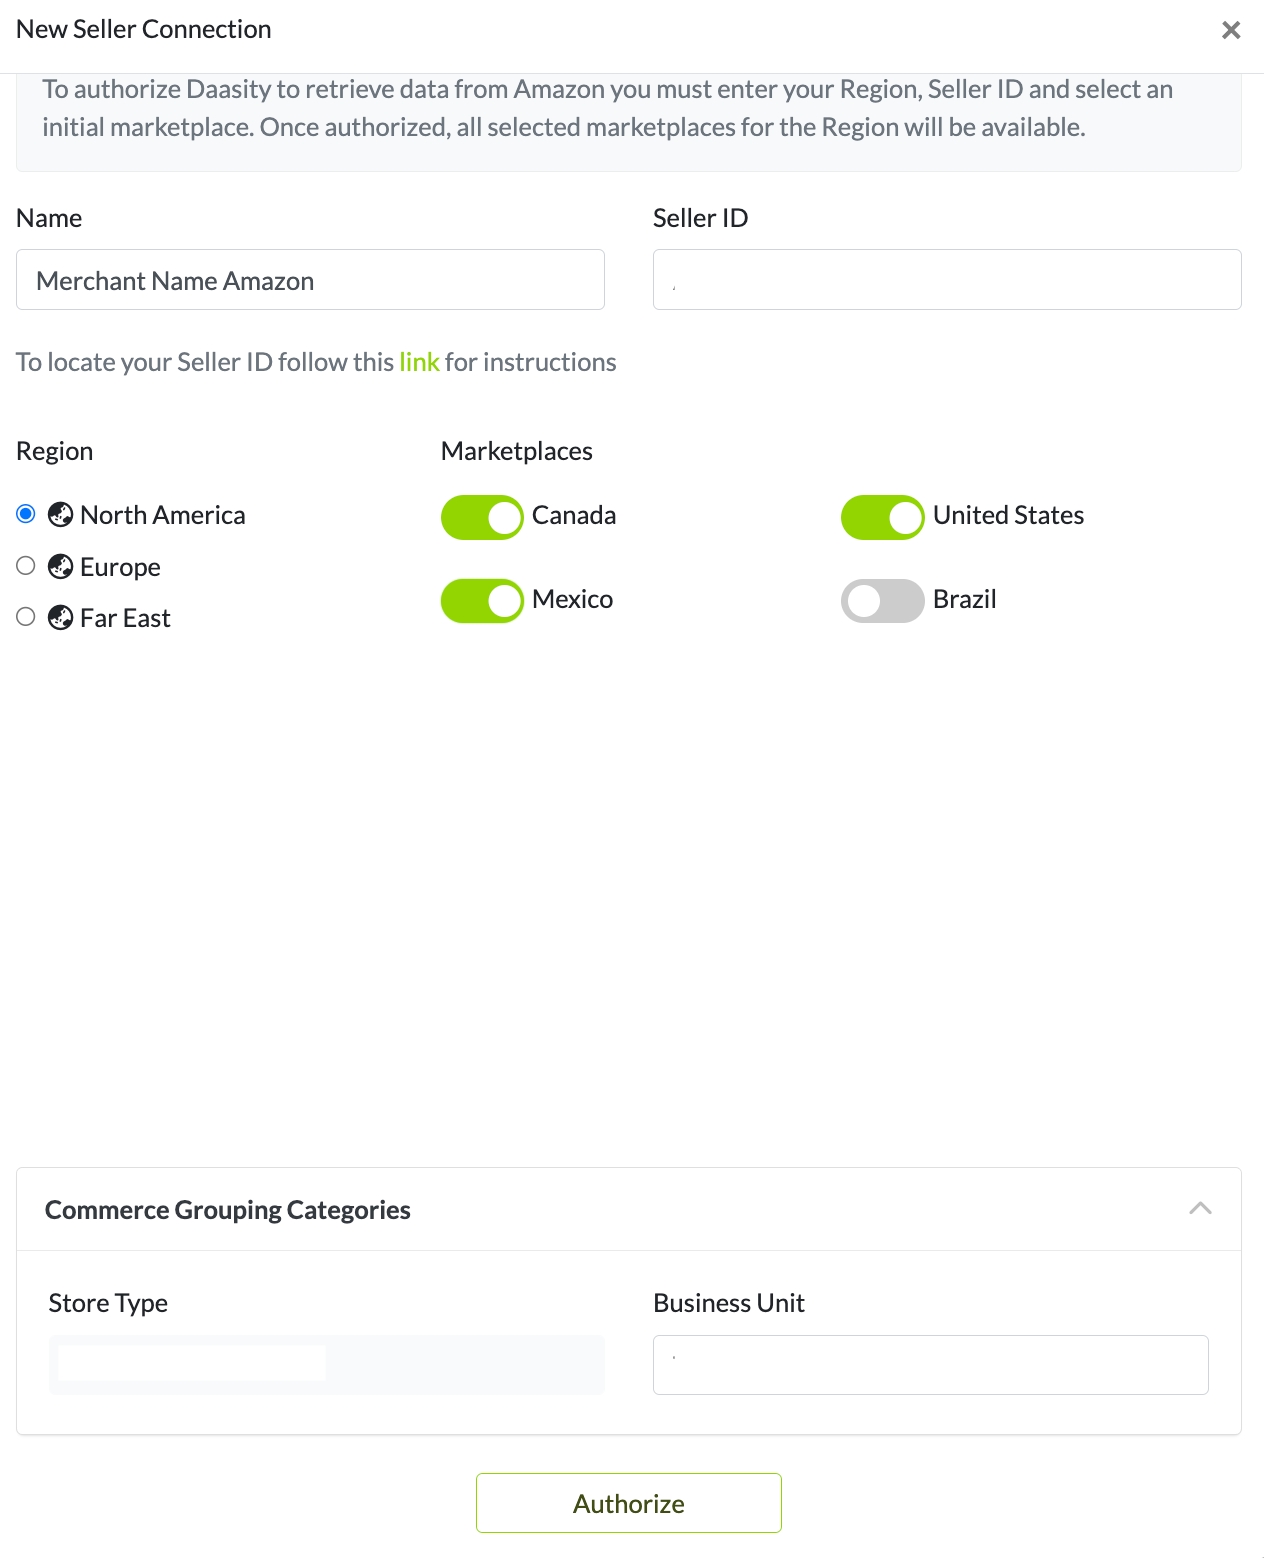The image size is (1264, 1558).
Task: Open the Seller ID instructions link
Action: pos(419,362)
